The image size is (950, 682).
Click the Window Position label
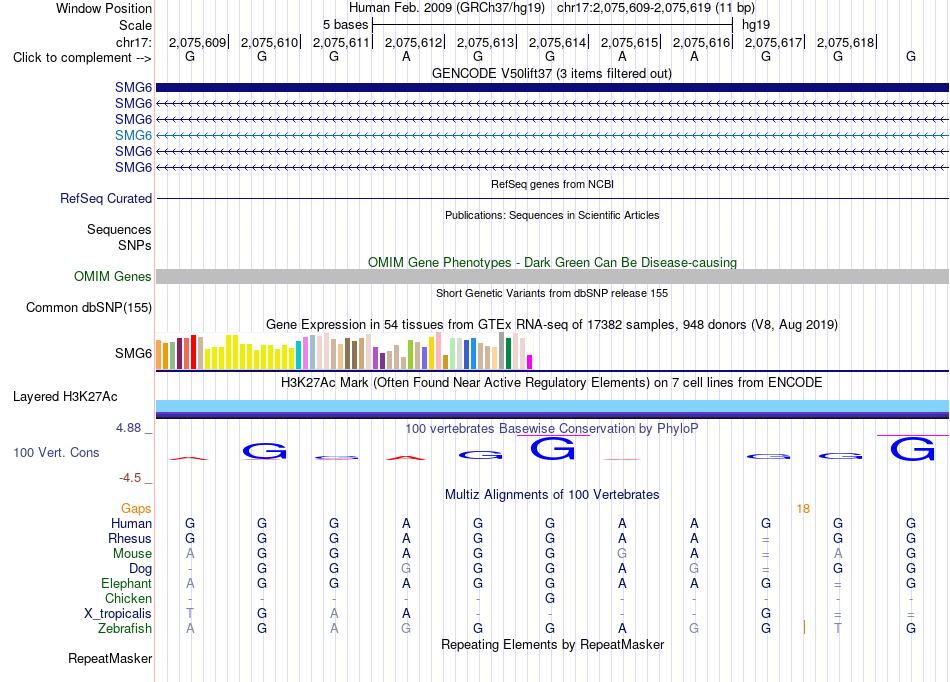click(104, 8)
